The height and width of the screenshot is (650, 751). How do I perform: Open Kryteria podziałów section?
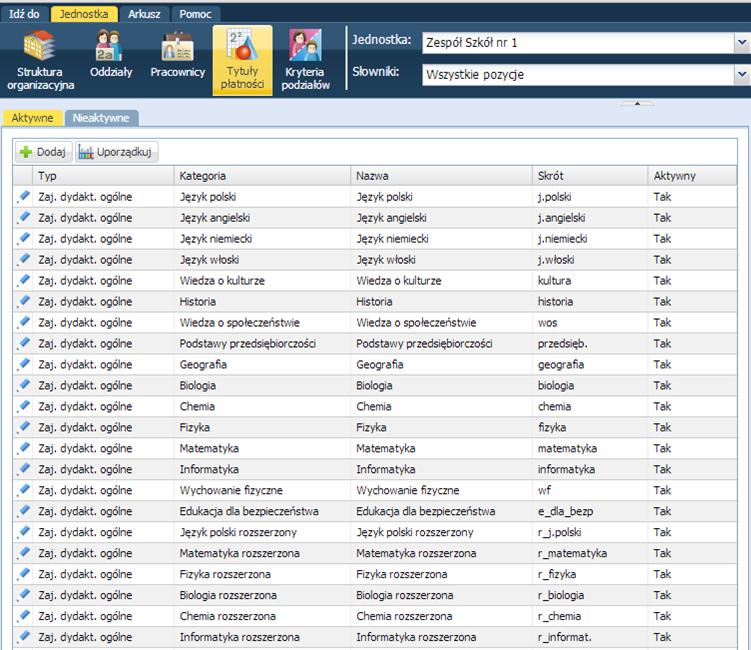pyautogui.click(x=306, y=60)
